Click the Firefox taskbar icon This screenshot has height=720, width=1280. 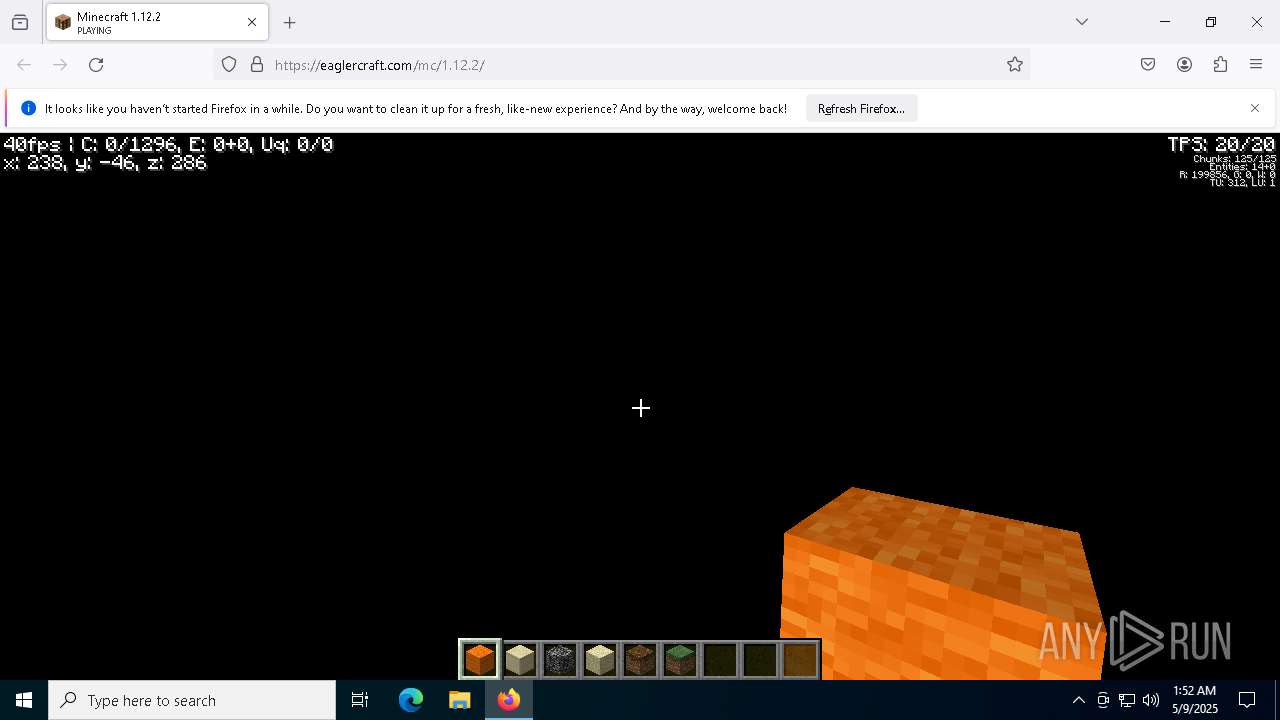point(508,700)
